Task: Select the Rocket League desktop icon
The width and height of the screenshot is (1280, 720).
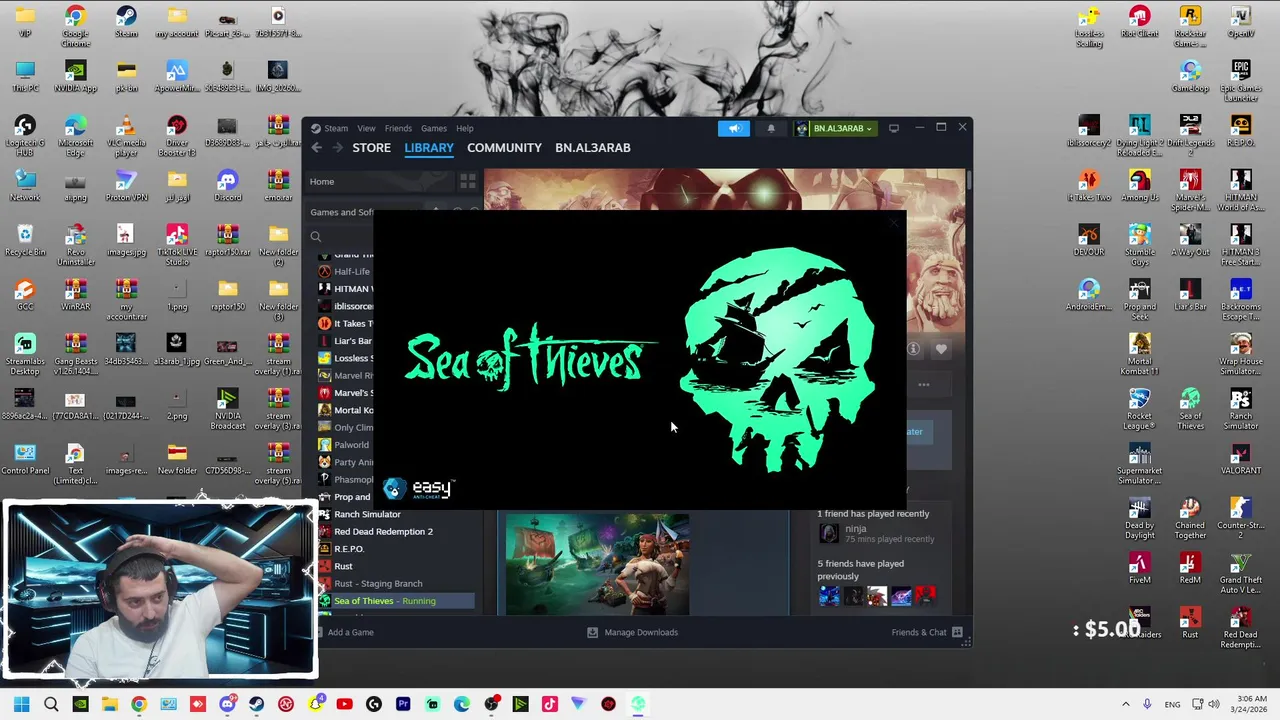Action: [x=1139, y=408]
